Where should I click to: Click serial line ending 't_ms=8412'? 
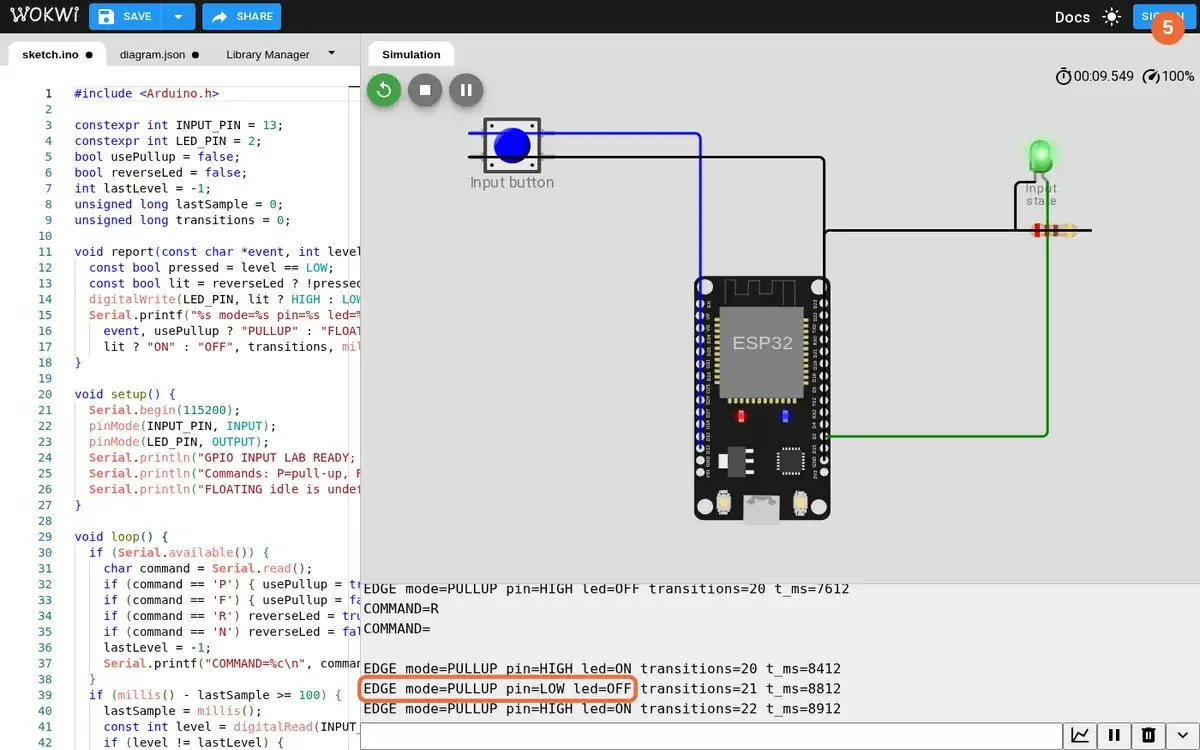click(x=602, y=669)
